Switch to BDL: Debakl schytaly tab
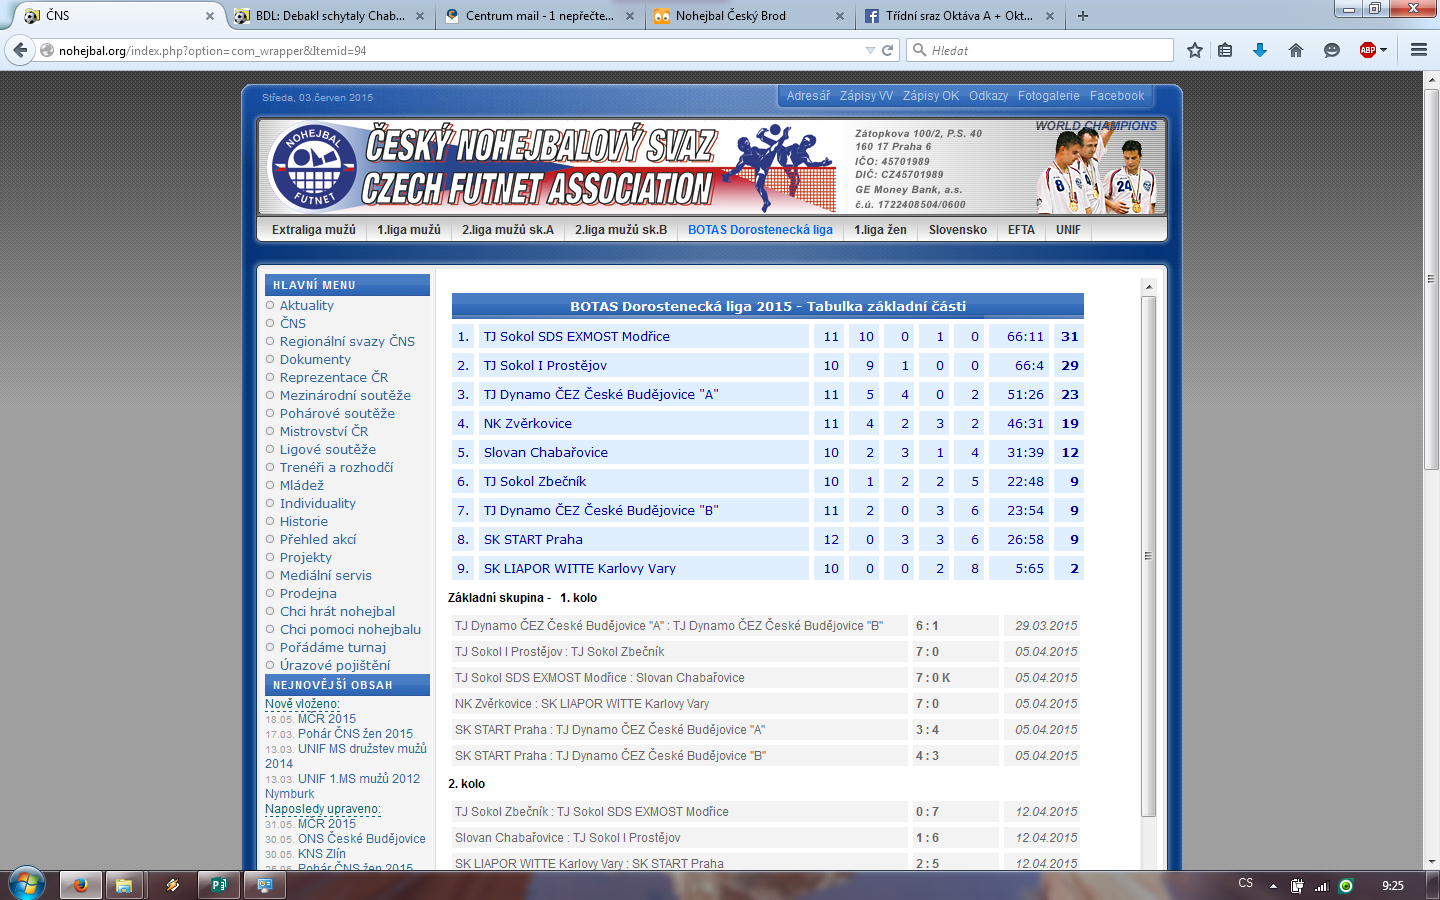 tap(329, 16)
